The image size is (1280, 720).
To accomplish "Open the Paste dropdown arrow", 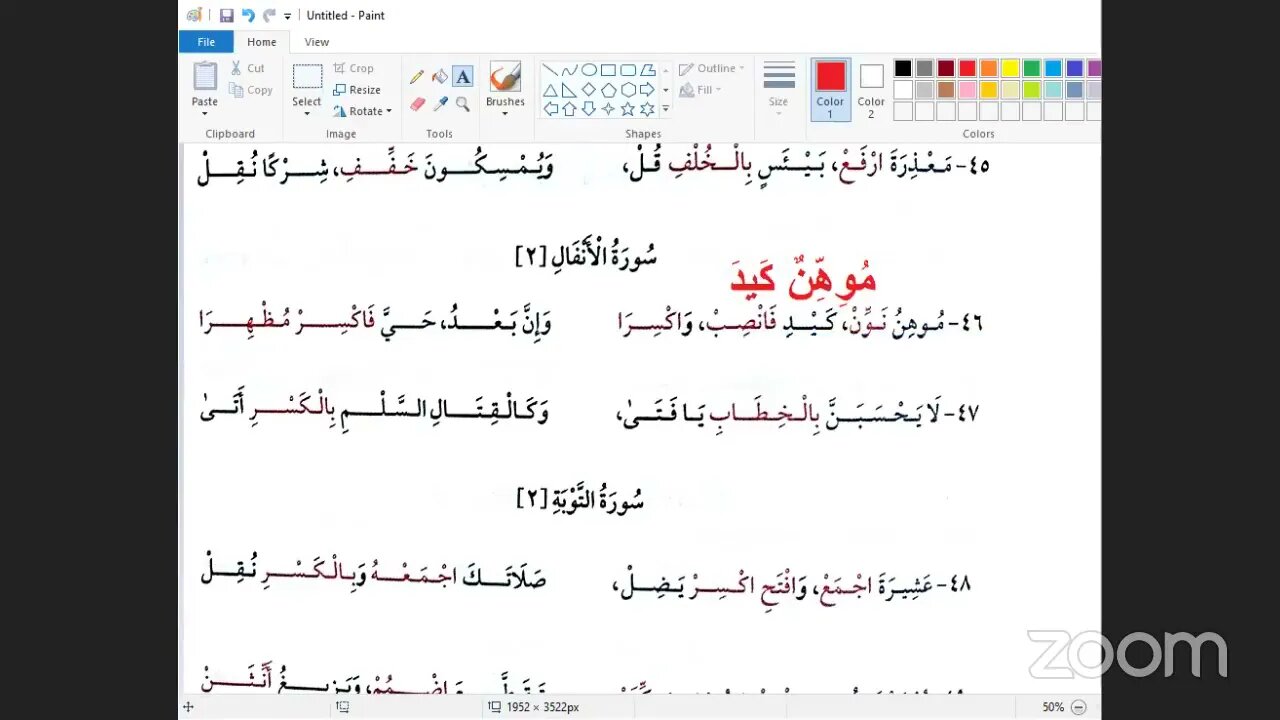I will (205, 113).
